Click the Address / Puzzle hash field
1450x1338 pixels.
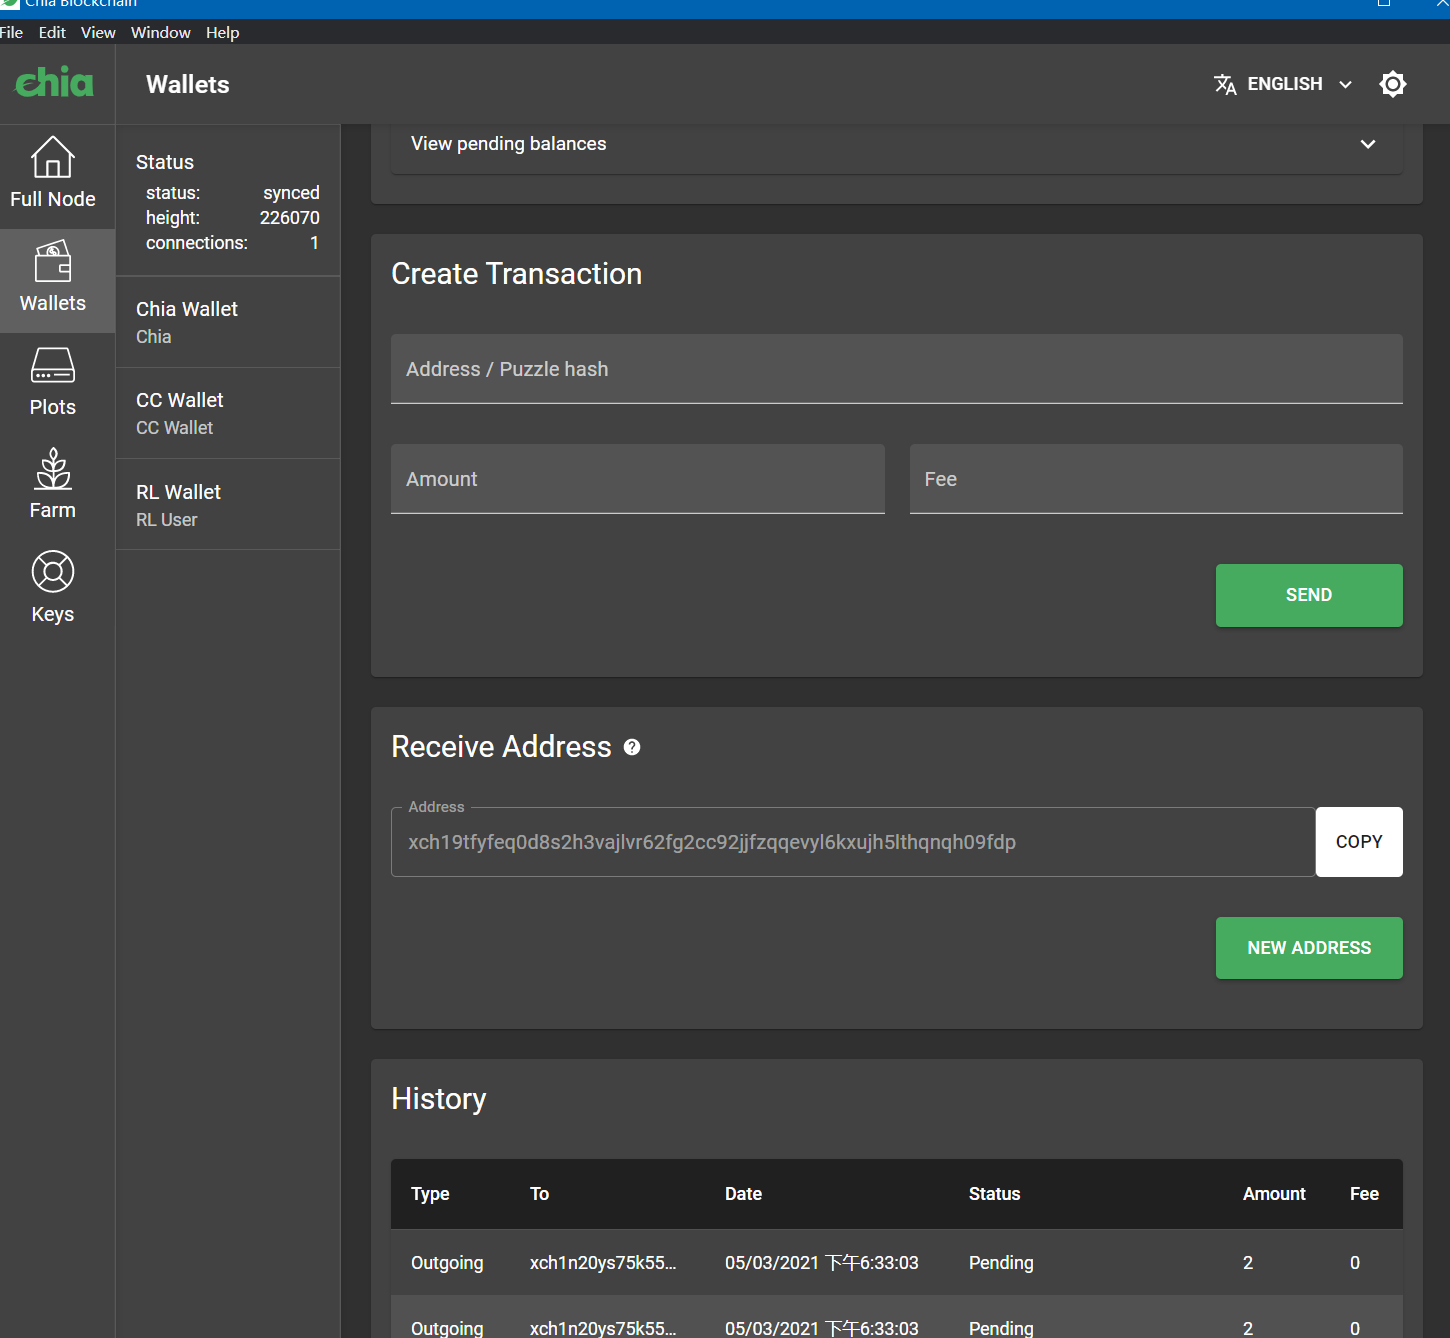click(x=896, y=369)
